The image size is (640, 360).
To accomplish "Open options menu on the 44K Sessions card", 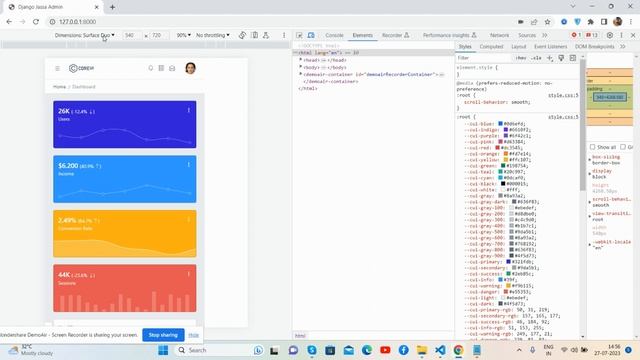I will (189, 274).
